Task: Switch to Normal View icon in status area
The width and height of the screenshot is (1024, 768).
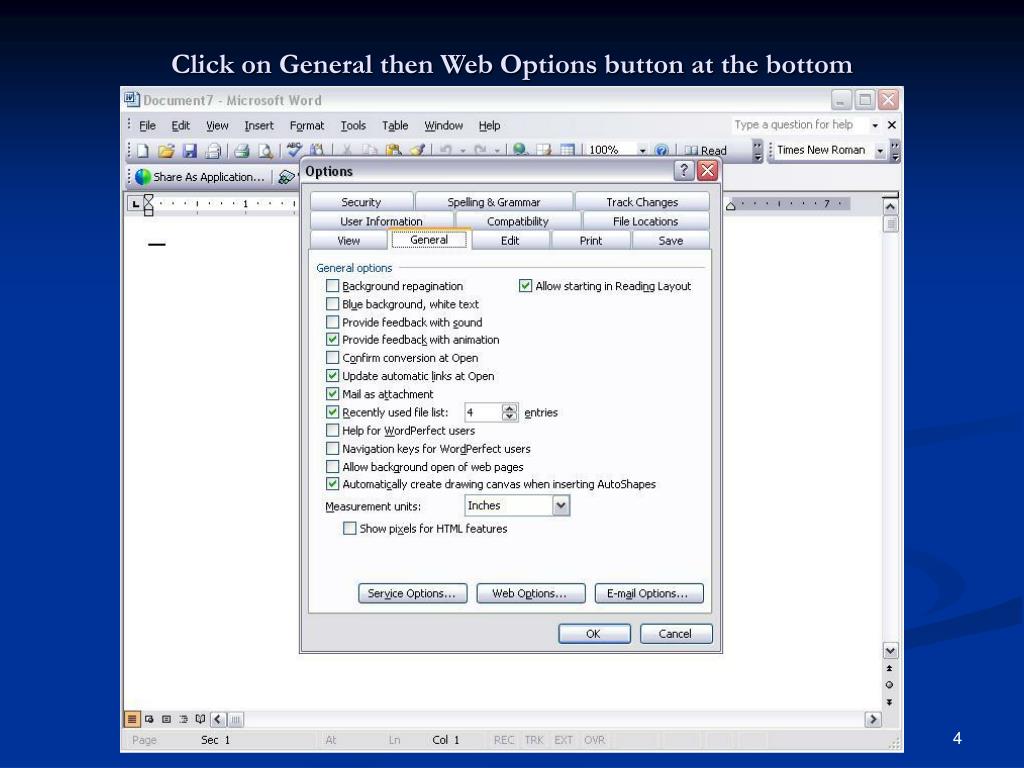Action: (x=132, y=719)
